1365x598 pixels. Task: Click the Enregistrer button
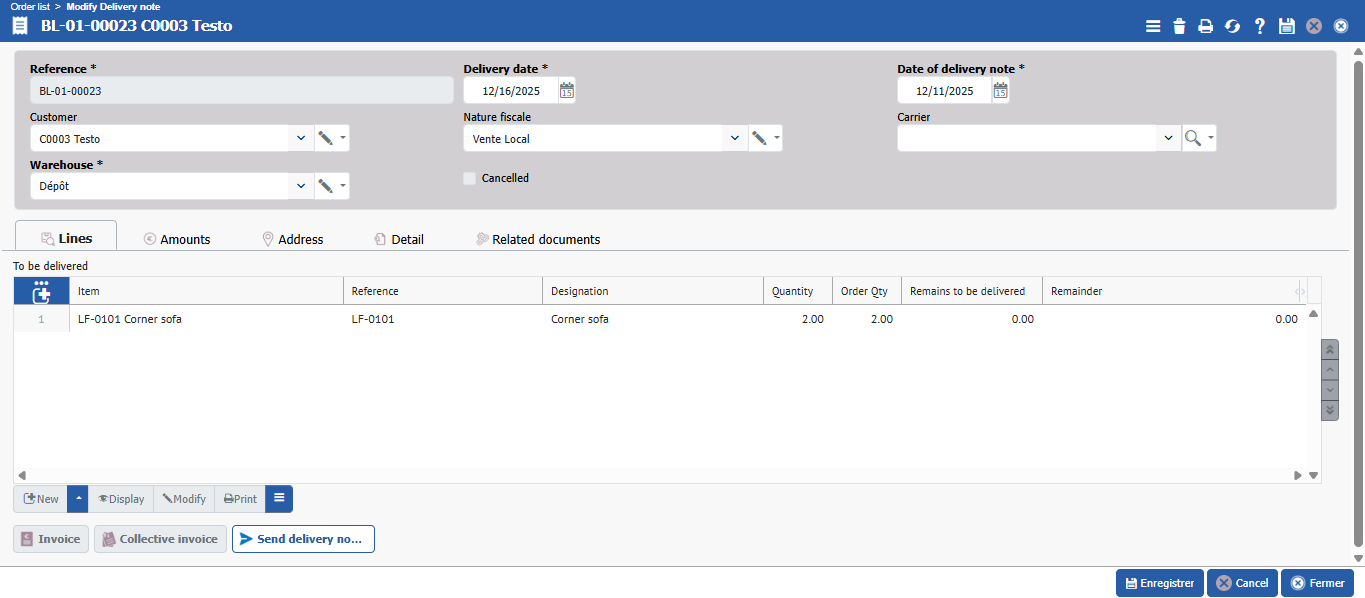(1160, 583)
